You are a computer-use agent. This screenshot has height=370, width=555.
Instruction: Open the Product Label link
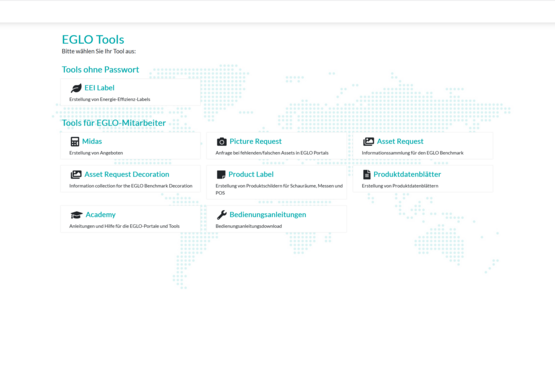tap(251, 174)
